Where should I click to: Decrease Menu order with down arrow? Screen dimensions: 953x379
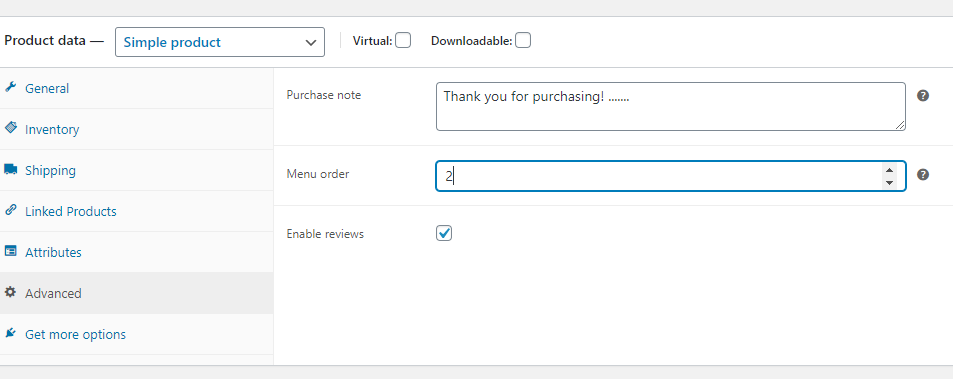click(x=889, y=182)
